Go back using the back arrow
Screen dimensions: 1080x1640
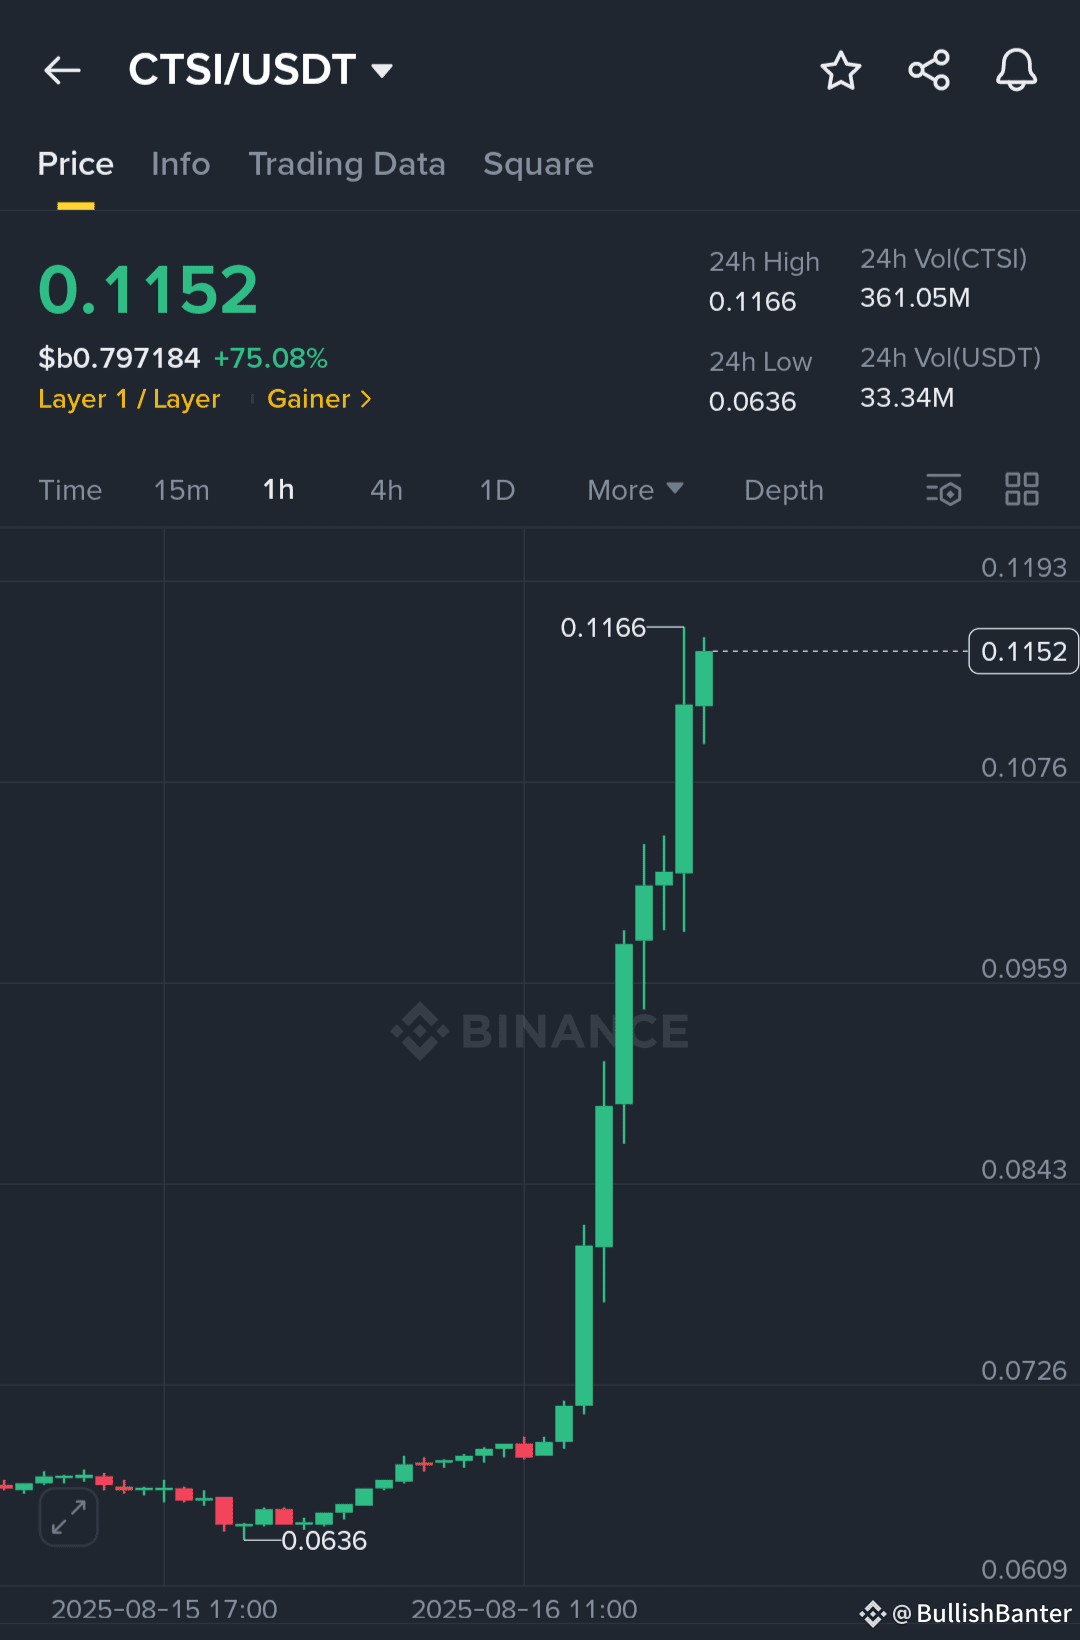(62, 70)
